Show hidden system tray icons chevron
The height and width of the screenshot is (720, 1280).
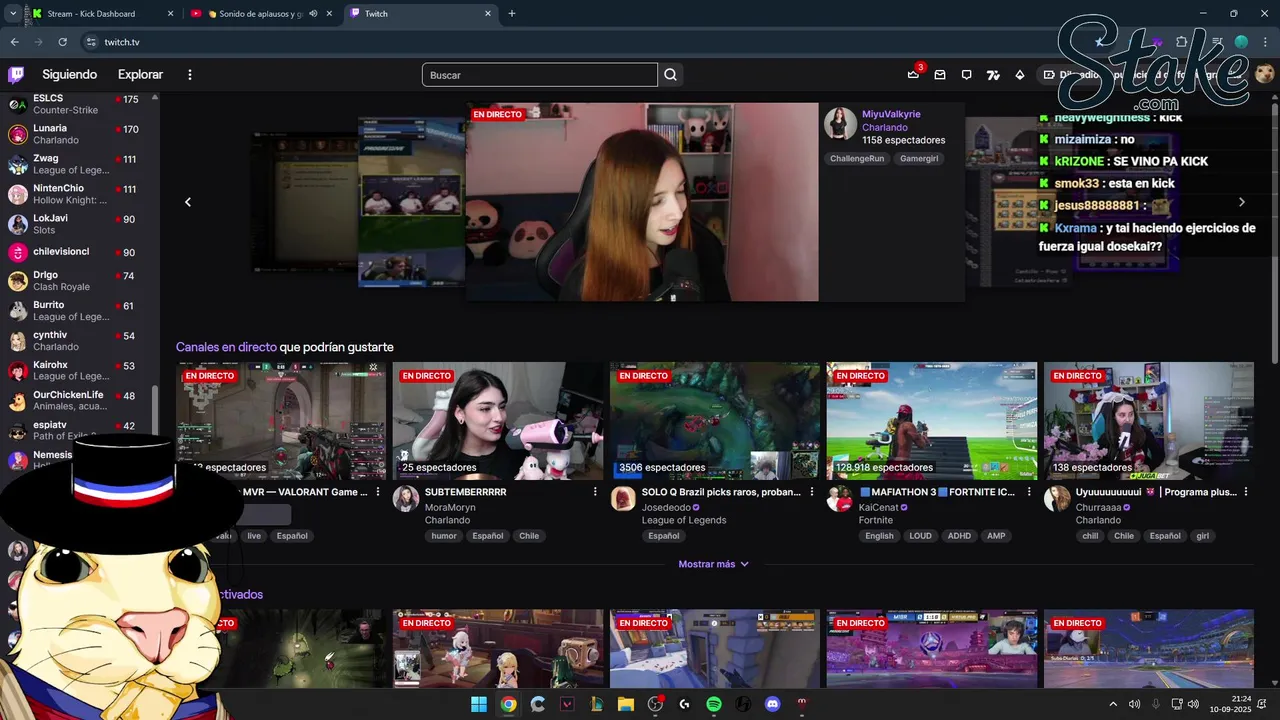tap(1113, 704)
